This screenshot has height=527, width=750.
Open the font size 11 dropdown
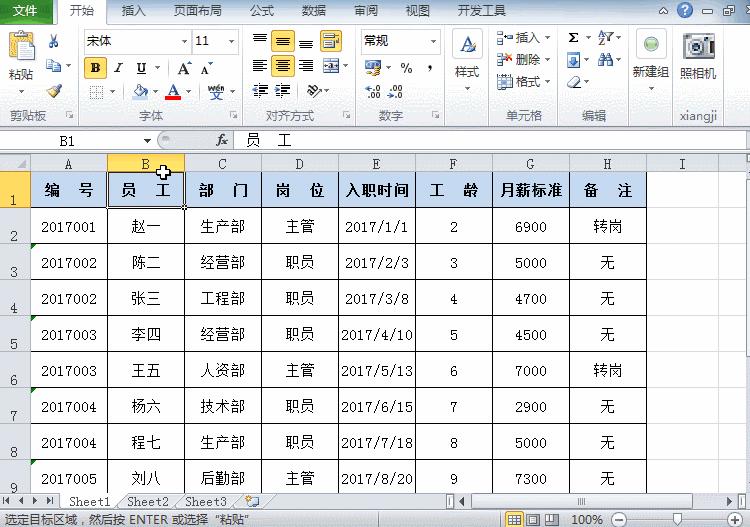[x=232, y=42]
